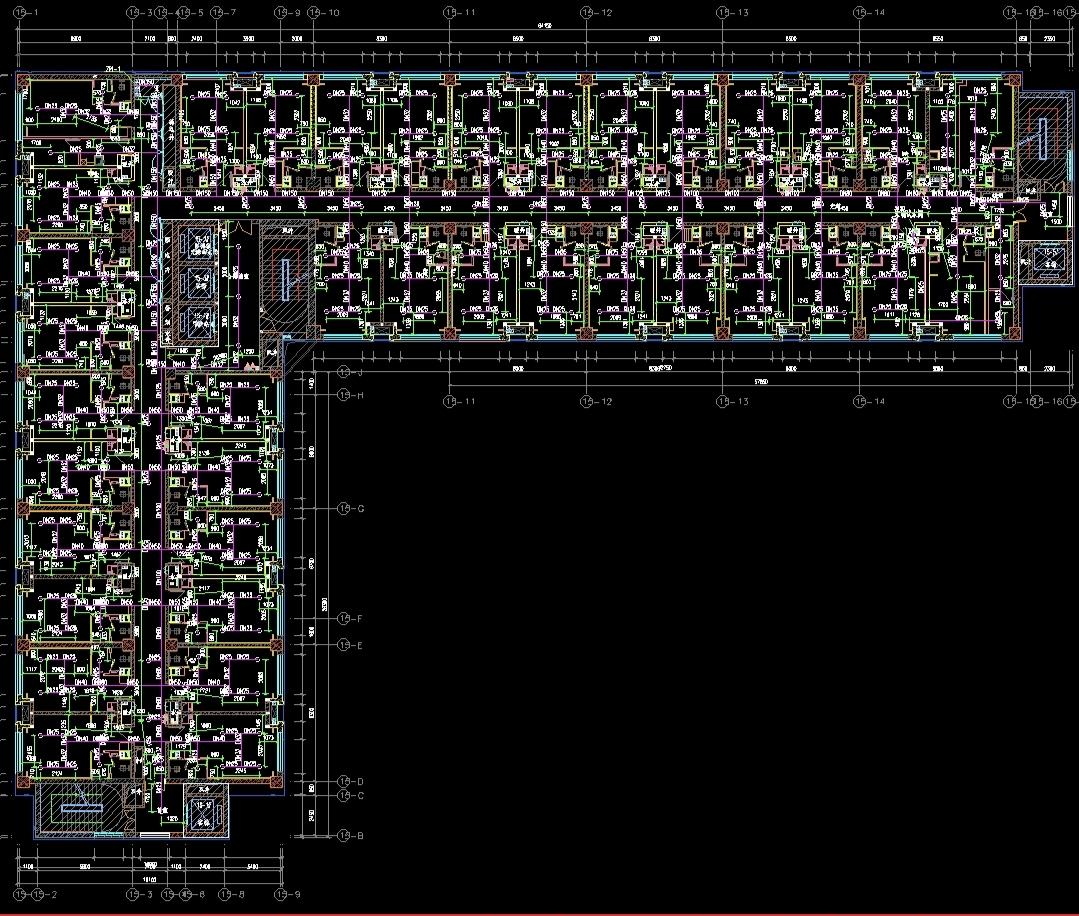Pick the 15-D axis bubble marker

coord(343,781)
